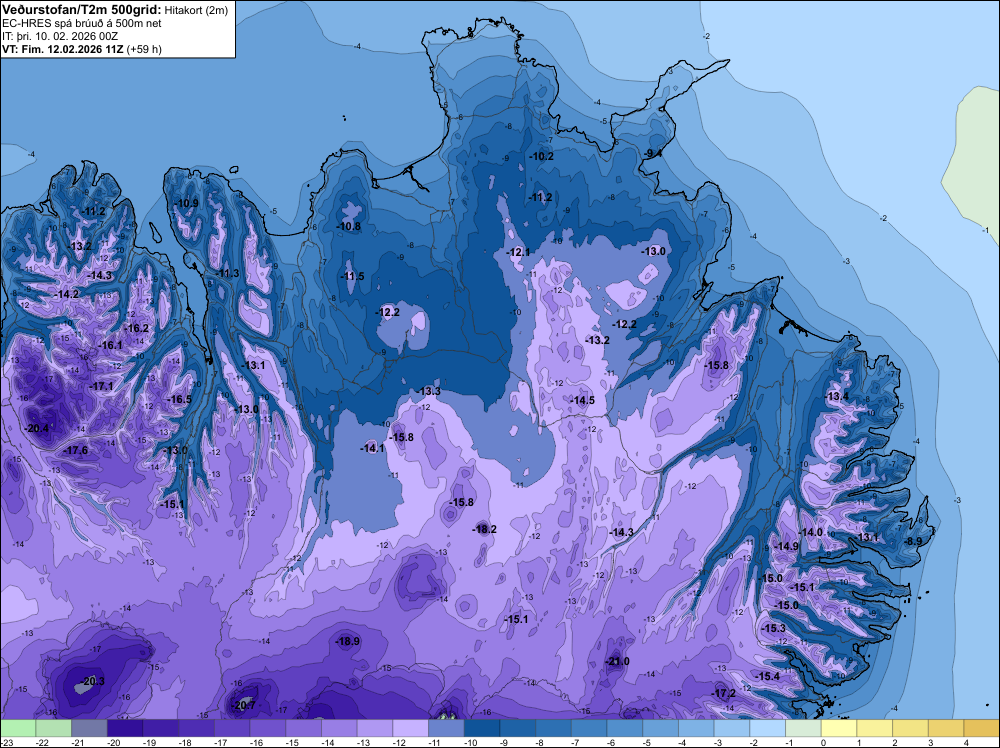Click the -14.1 temperature value
This screenshot has height=748, width=1000.
click(x=372, y=449)
